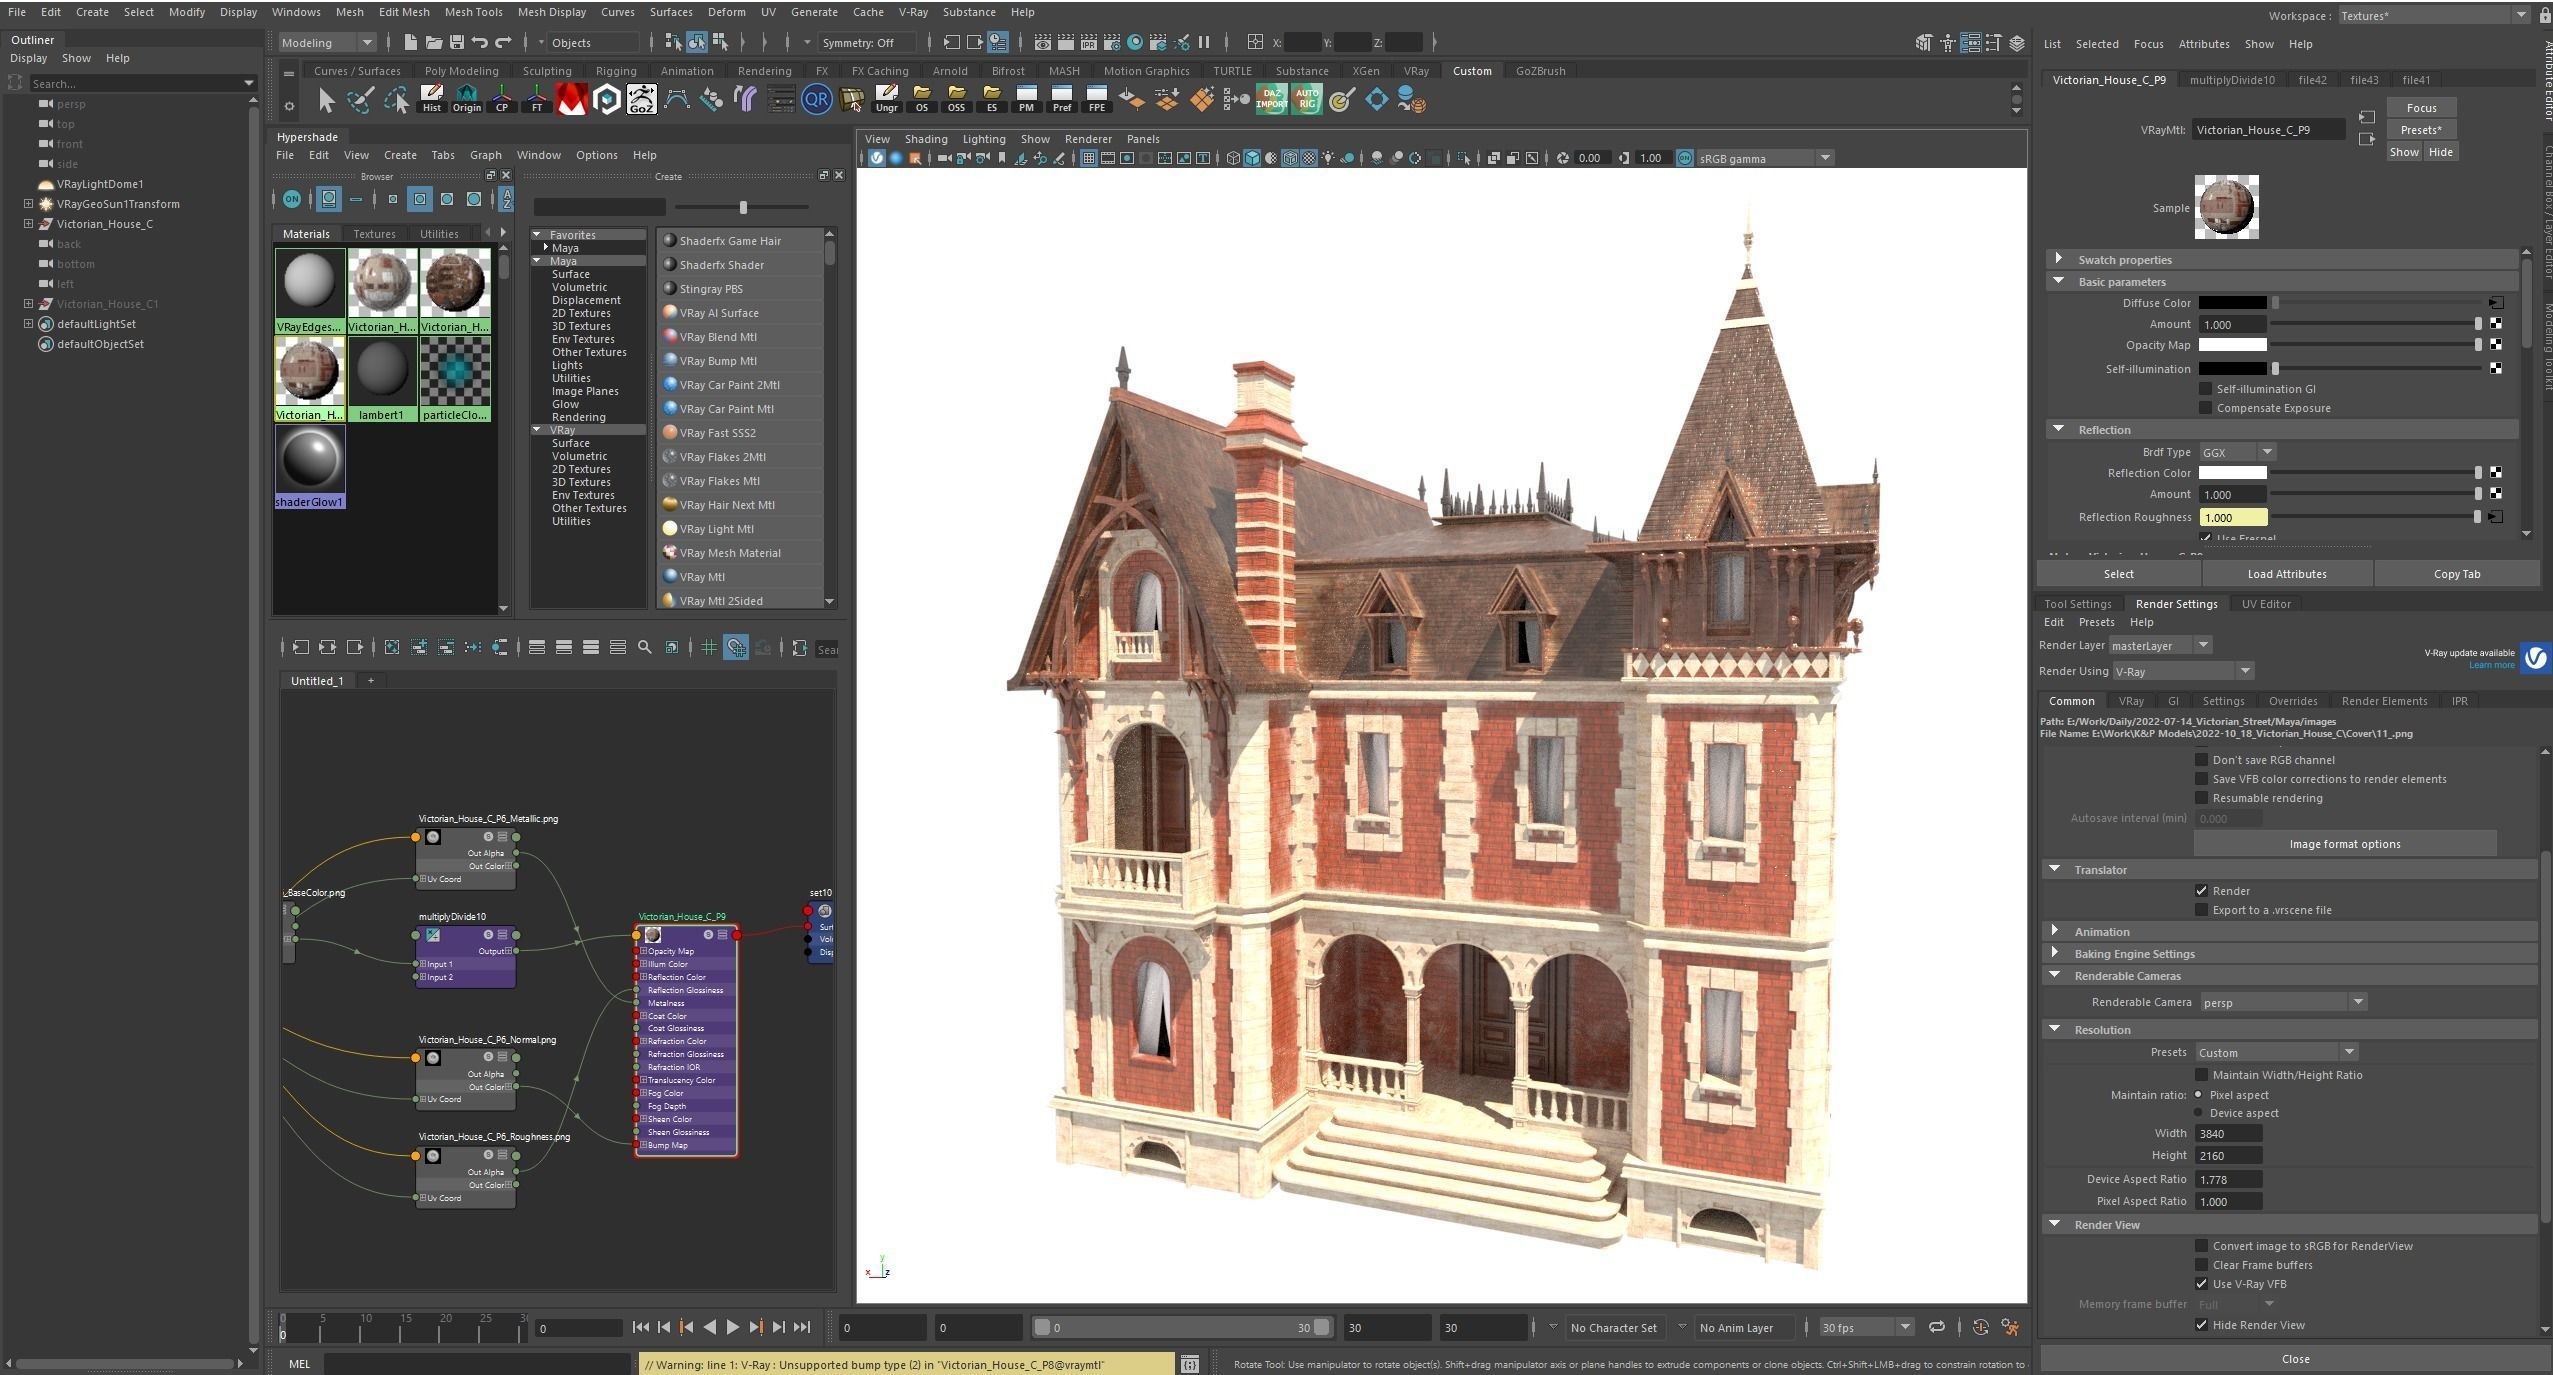Uncheck the Hide Render View checkbox
2553x1375 pixels.
pyautogui.click(x=2201, y=1325)
